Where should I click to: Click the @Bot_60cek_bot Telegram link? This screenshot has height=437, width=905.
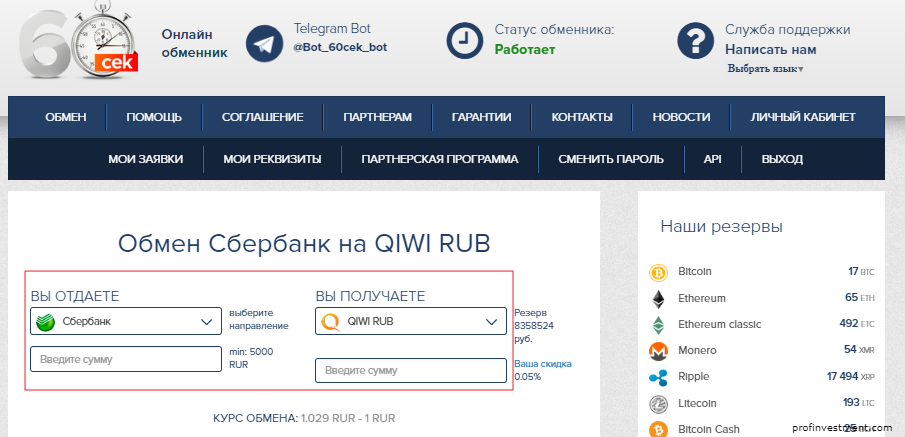tap(341, 47)
